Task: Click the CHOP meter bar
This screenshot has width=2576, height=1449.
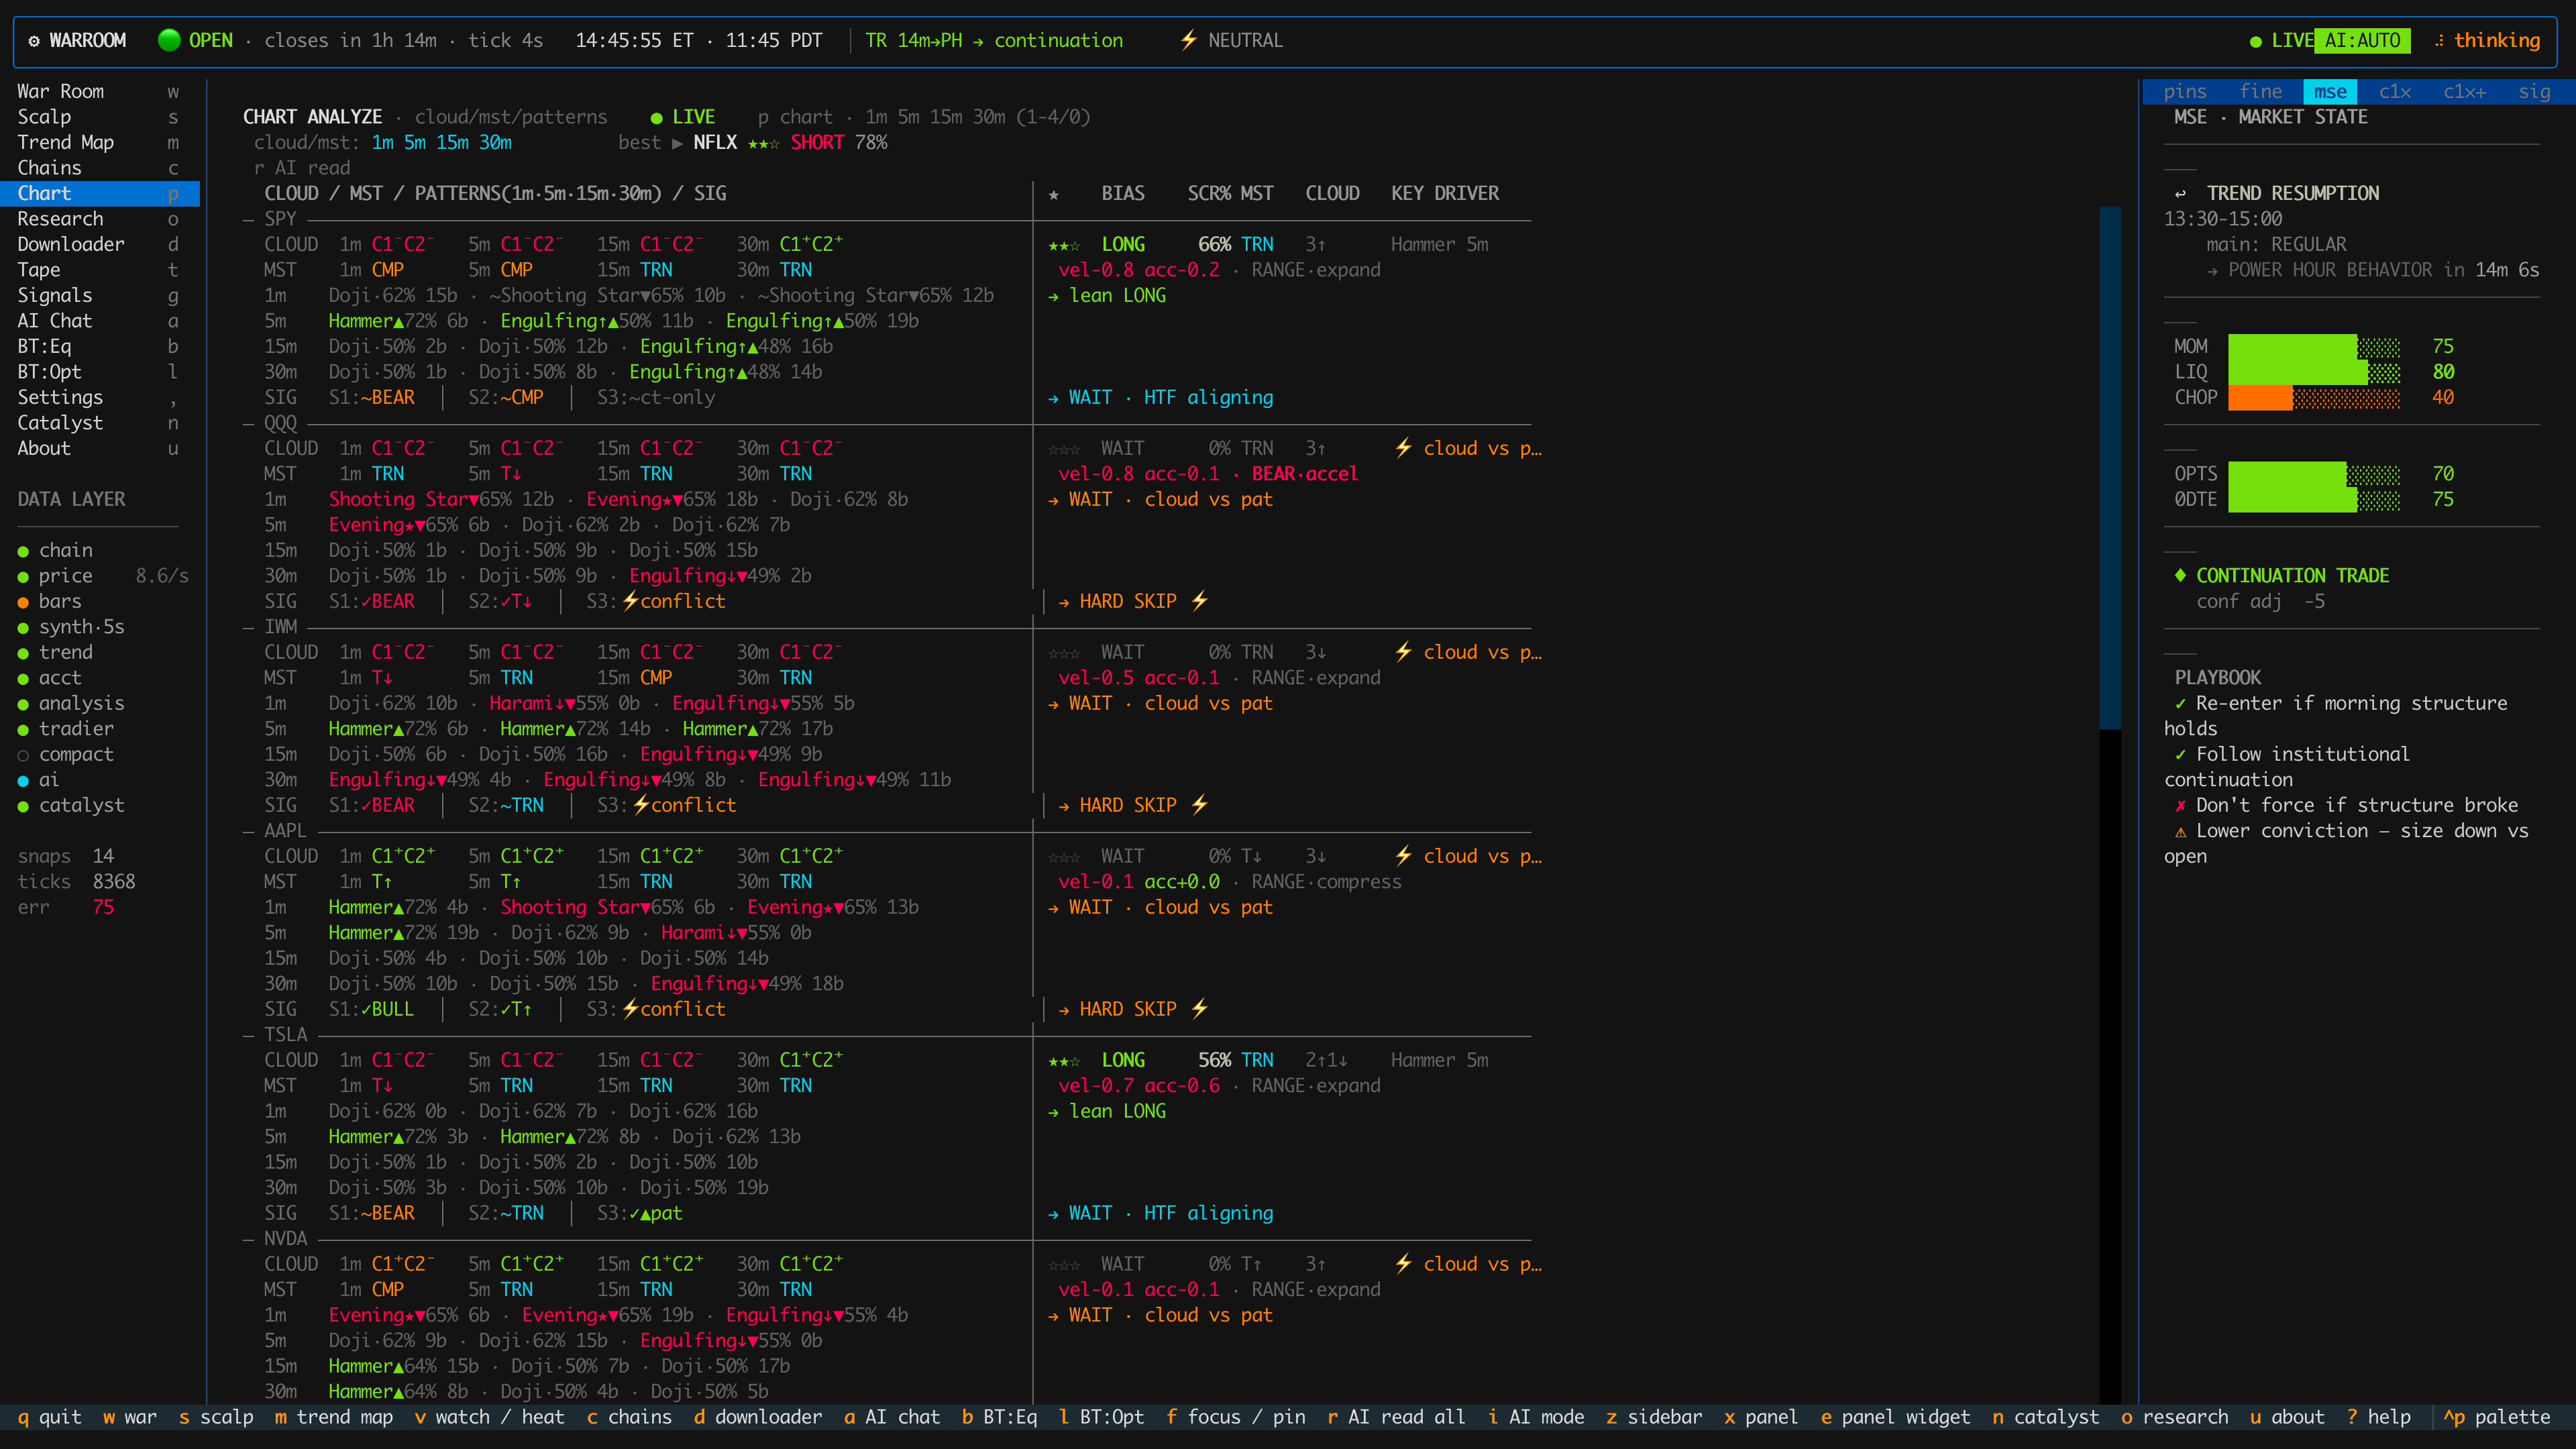Action: [2314, 398]
